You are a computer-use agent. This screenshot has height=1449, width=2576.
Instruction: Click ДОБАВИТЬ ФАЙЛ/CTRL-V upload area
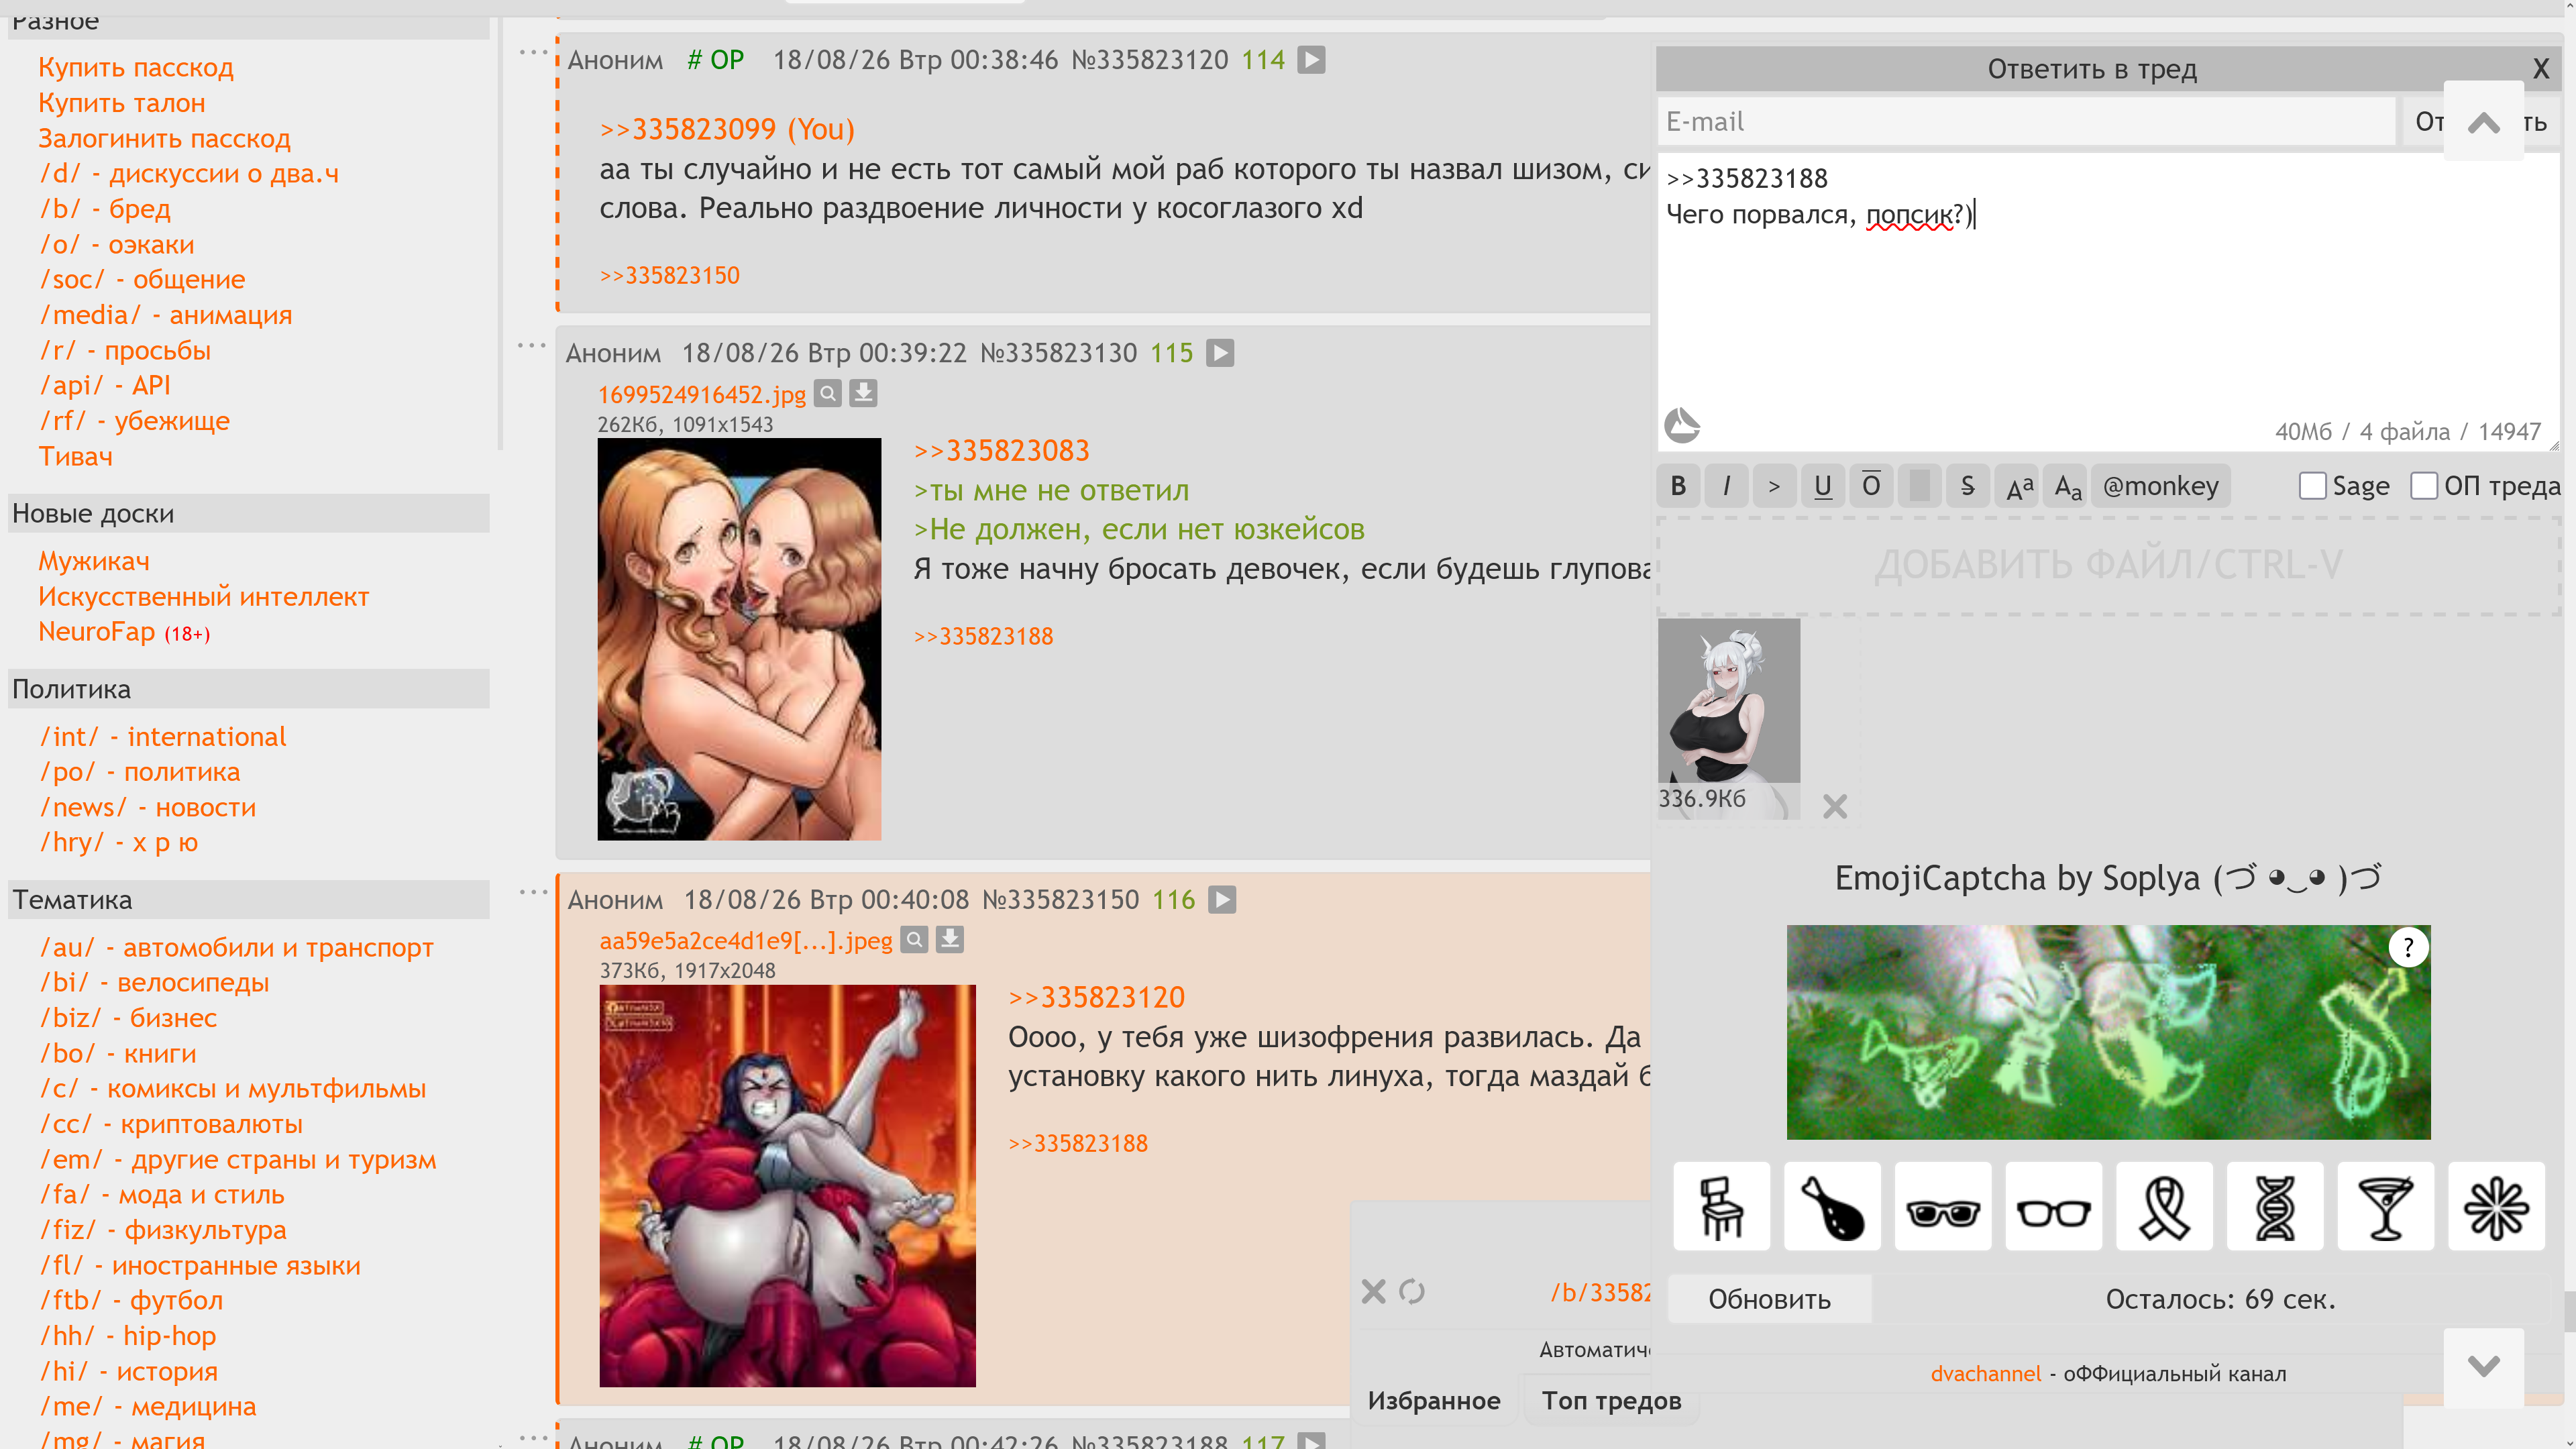[2108, 565]
